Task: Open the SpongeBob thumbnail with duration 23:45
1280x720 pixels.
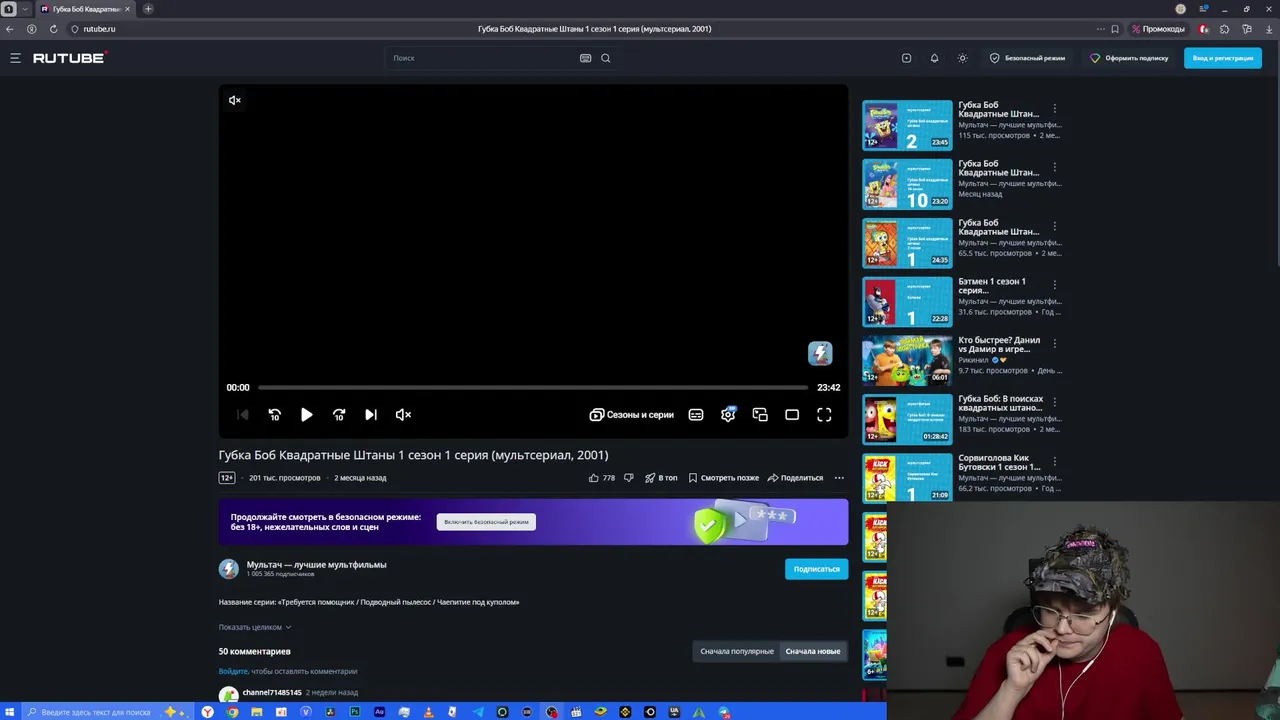Action: pyautogui.click(x=907, y=125)
